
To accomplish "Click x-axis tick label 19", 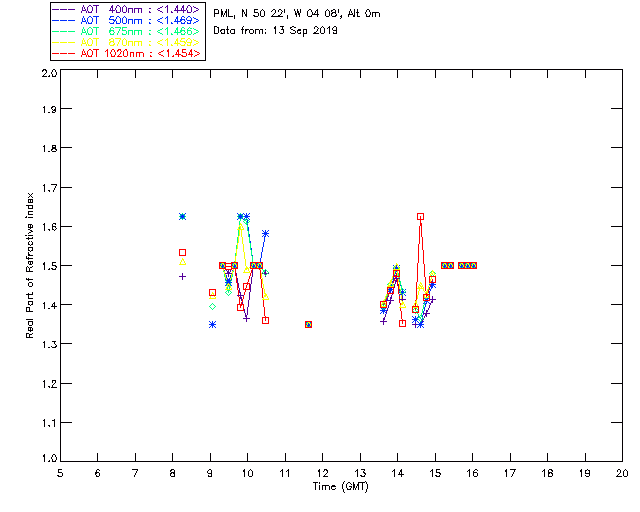I will click(x=585, y=473).
